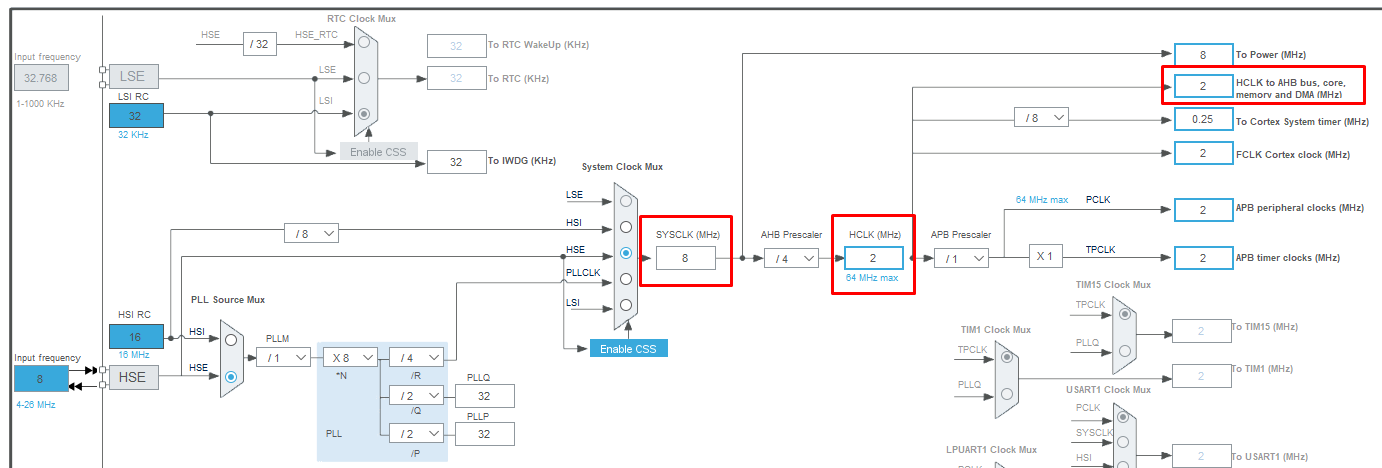This screenshot has width=1382, height=468.
Task: Select HSI in System Clock Mux
Action: [626, 226]
